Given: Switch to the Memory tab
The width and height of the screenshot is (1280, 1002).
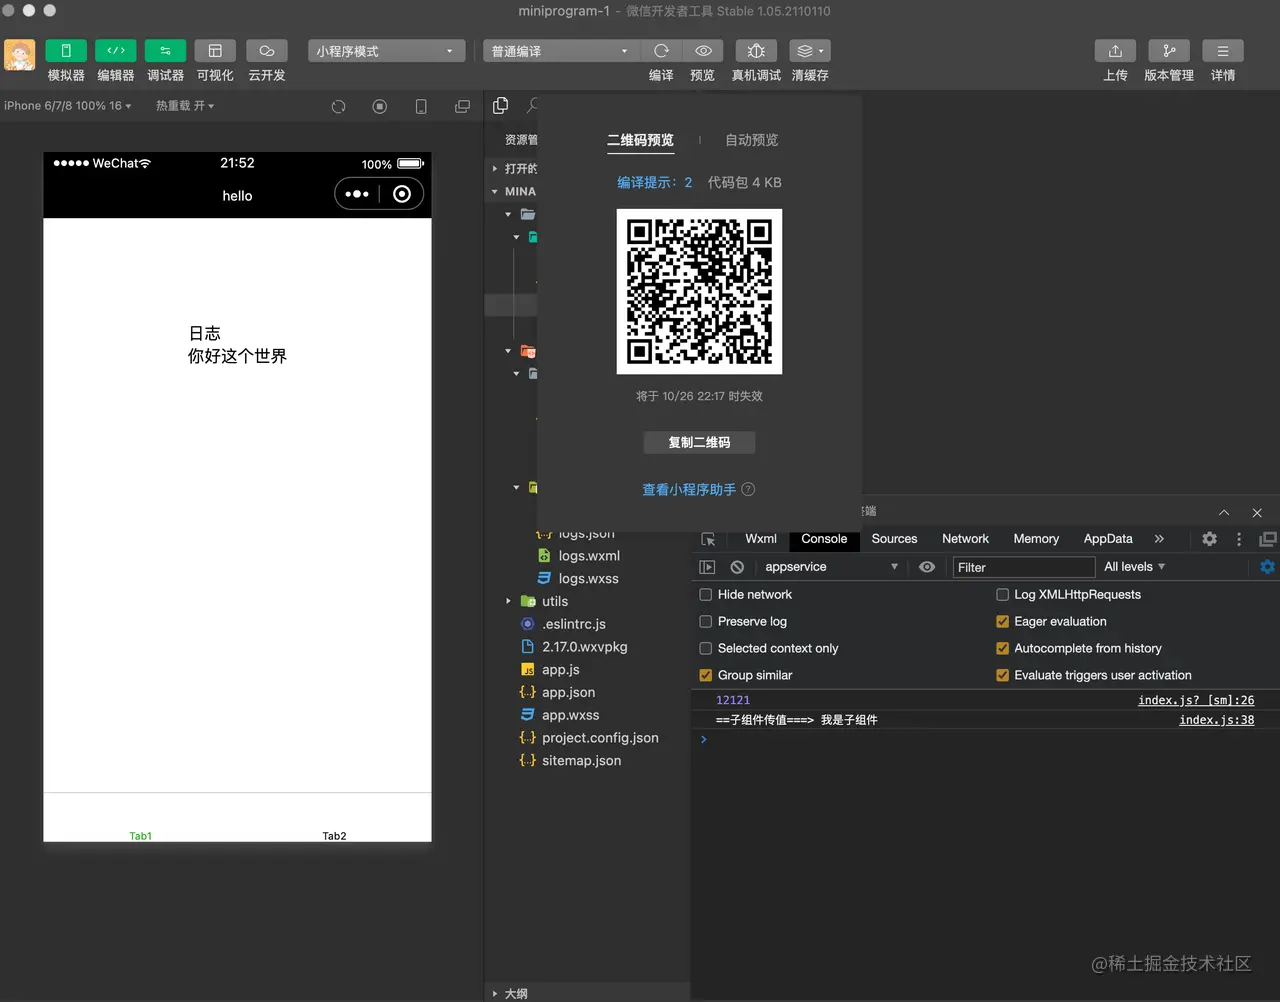Looking at the screenshot, I should coord(1036,539).
